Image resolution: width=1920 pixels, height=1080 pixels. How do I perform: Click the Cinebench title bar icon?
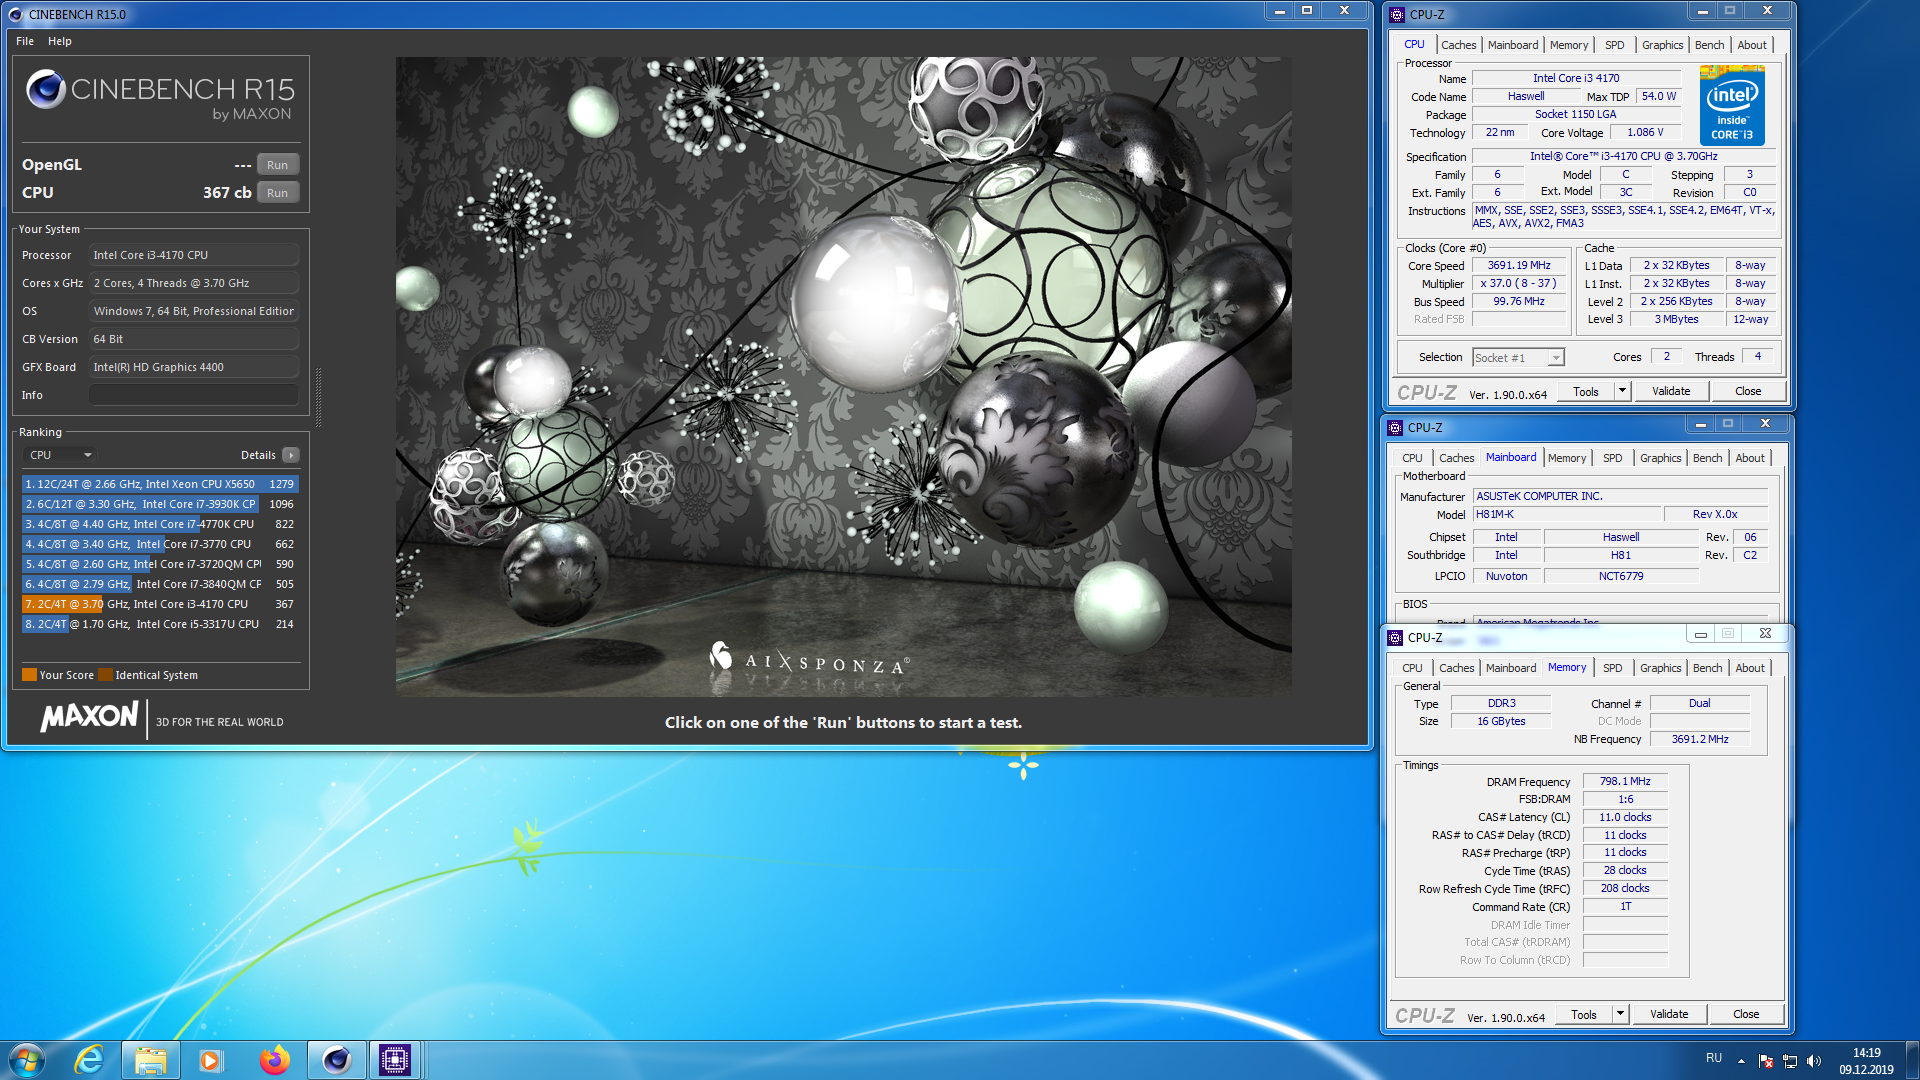coord(15,15)
